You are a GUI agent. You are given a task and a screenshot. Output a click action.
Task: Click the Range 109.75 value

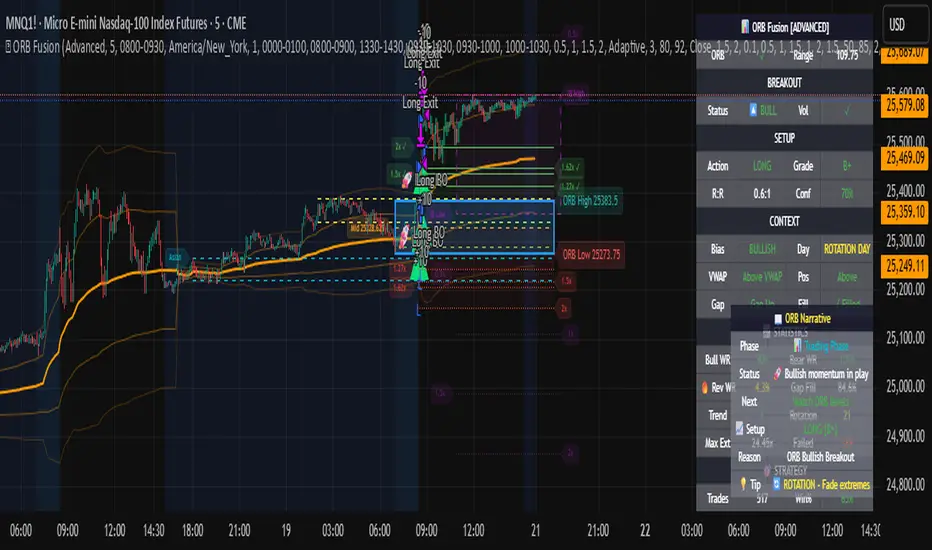point(847,55)
